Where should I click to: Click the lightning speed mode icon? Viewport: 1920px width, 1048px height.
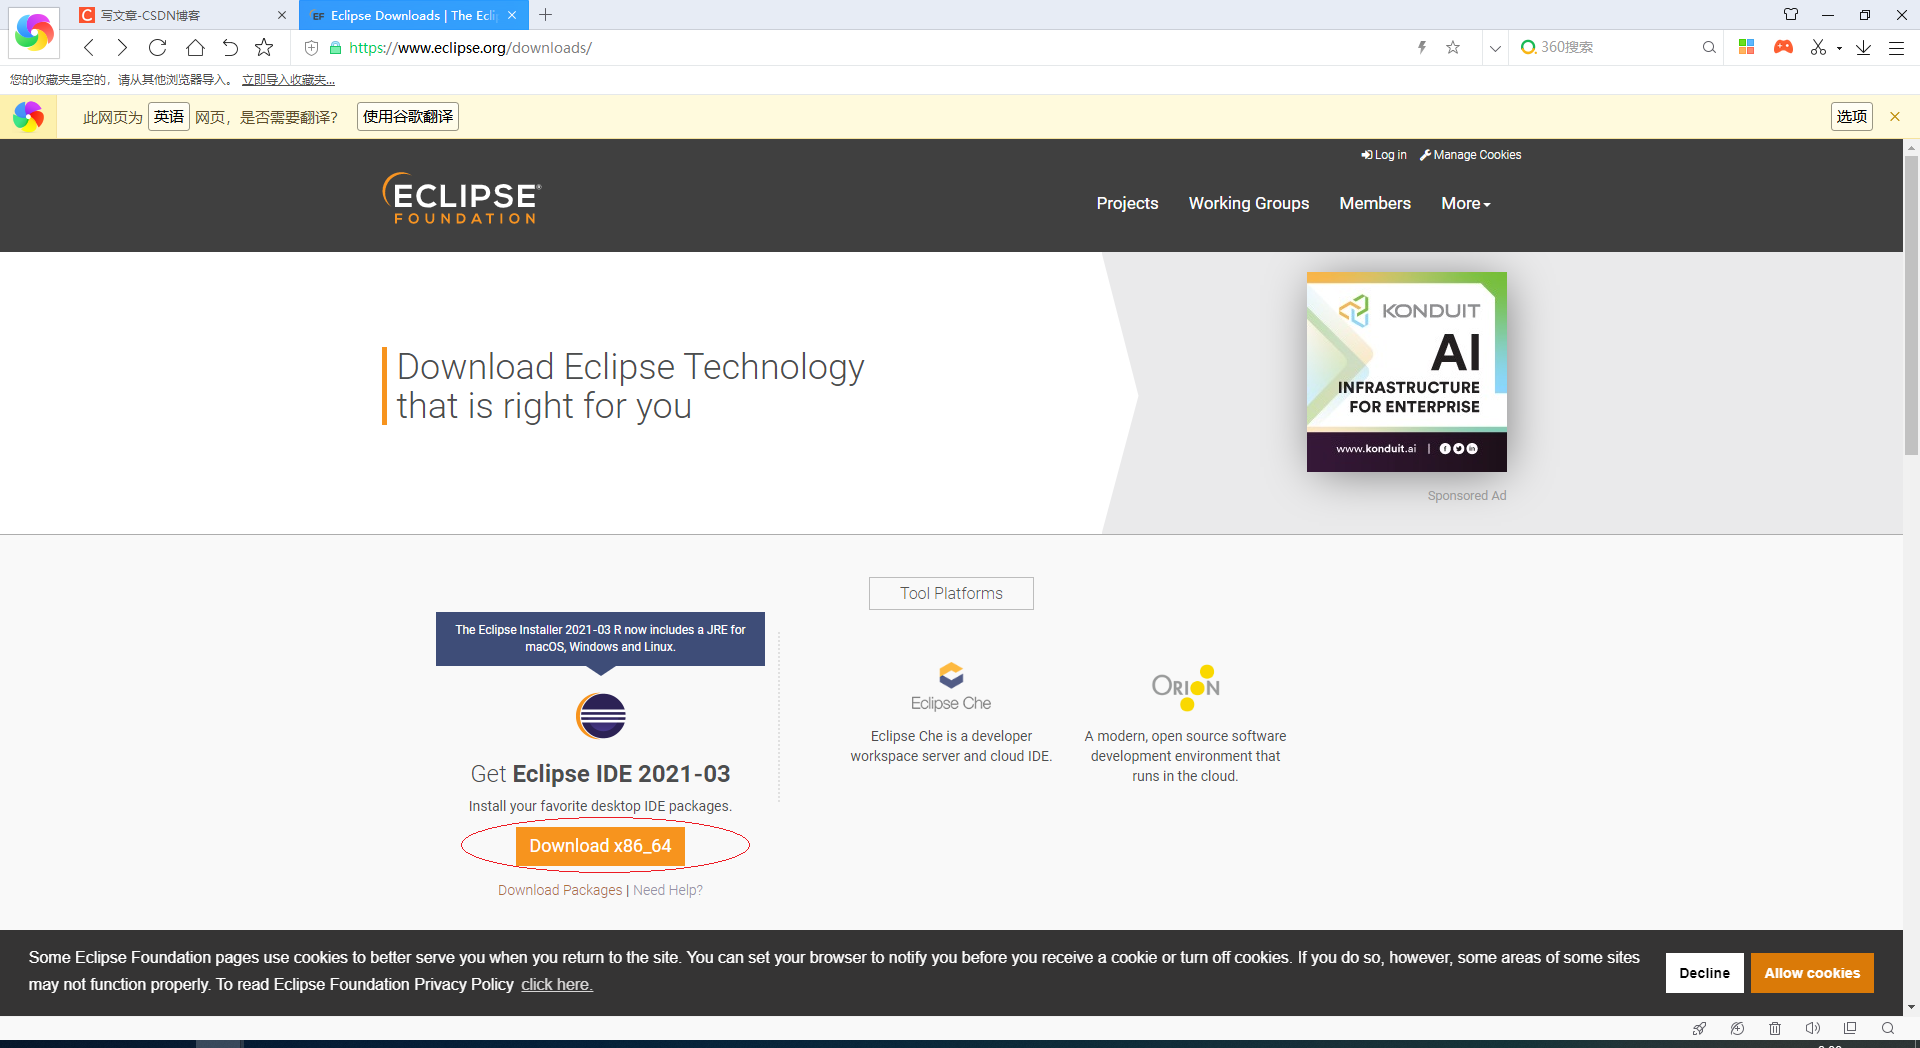click(1422, 47)
